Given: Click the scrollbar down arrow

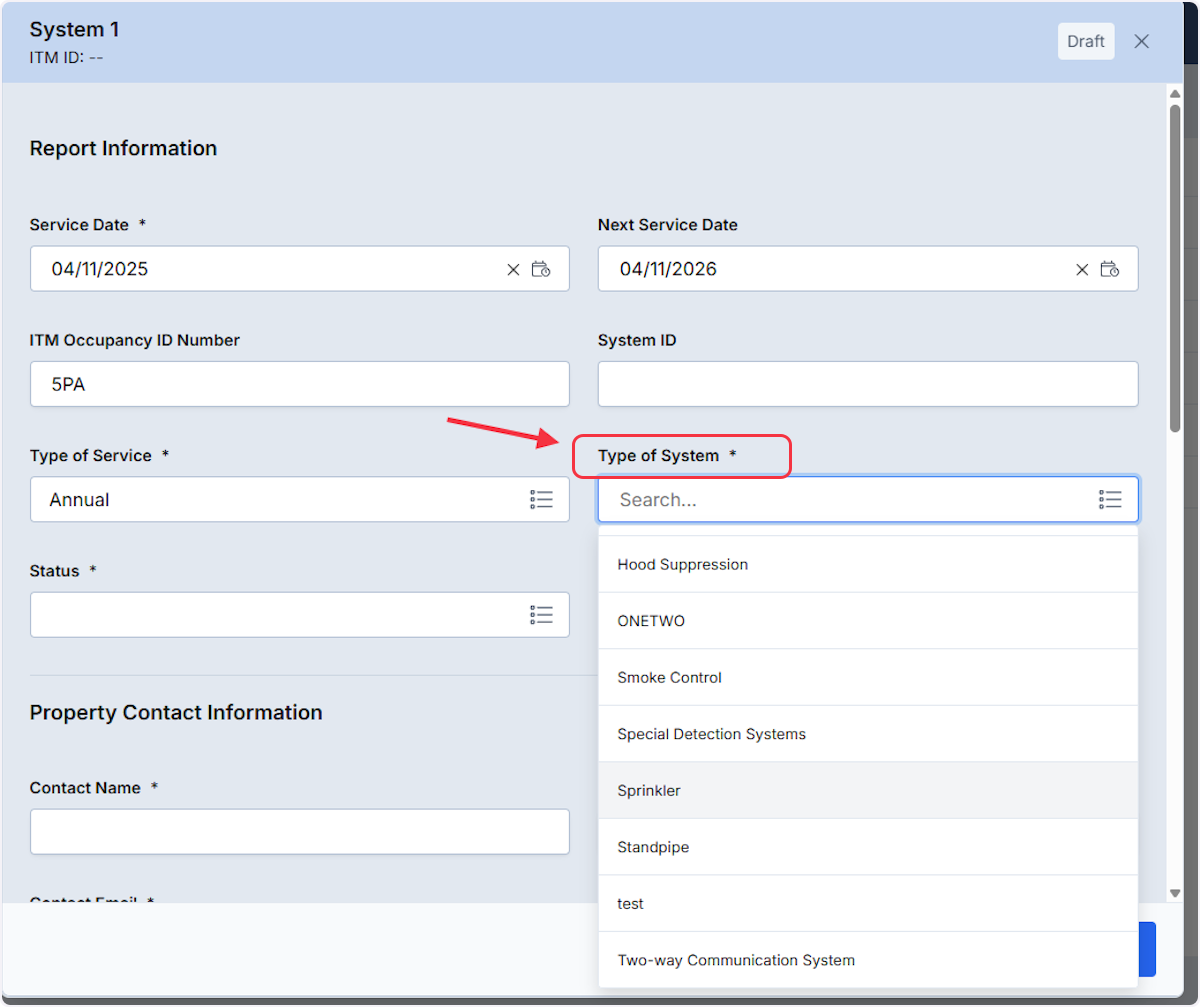Looking at the screenshot, I should pyautogui.click(x=1175, y=893).
